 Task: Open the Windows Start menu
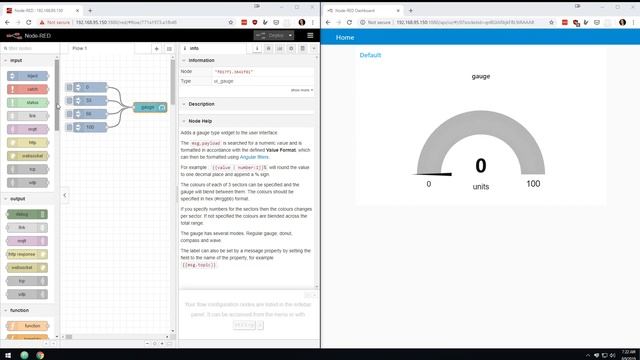pyautogui.click(x=8, y=355)
